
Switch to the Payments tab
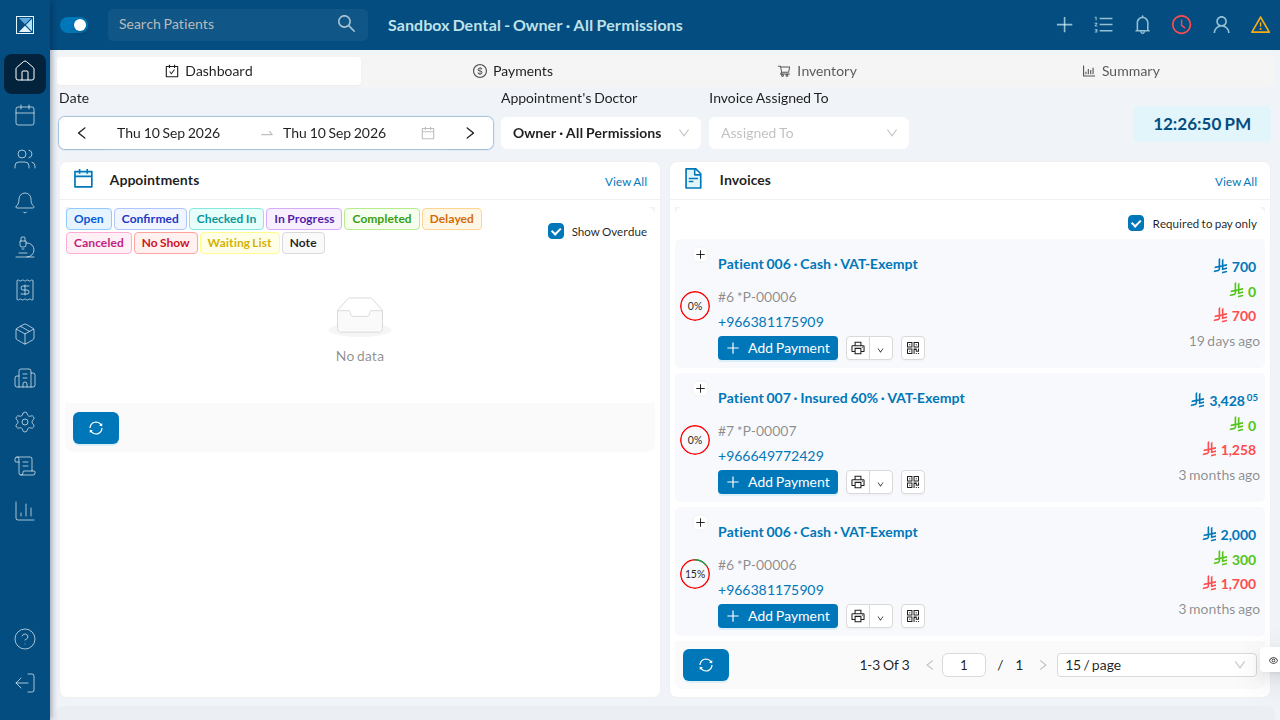pos(513,71)
